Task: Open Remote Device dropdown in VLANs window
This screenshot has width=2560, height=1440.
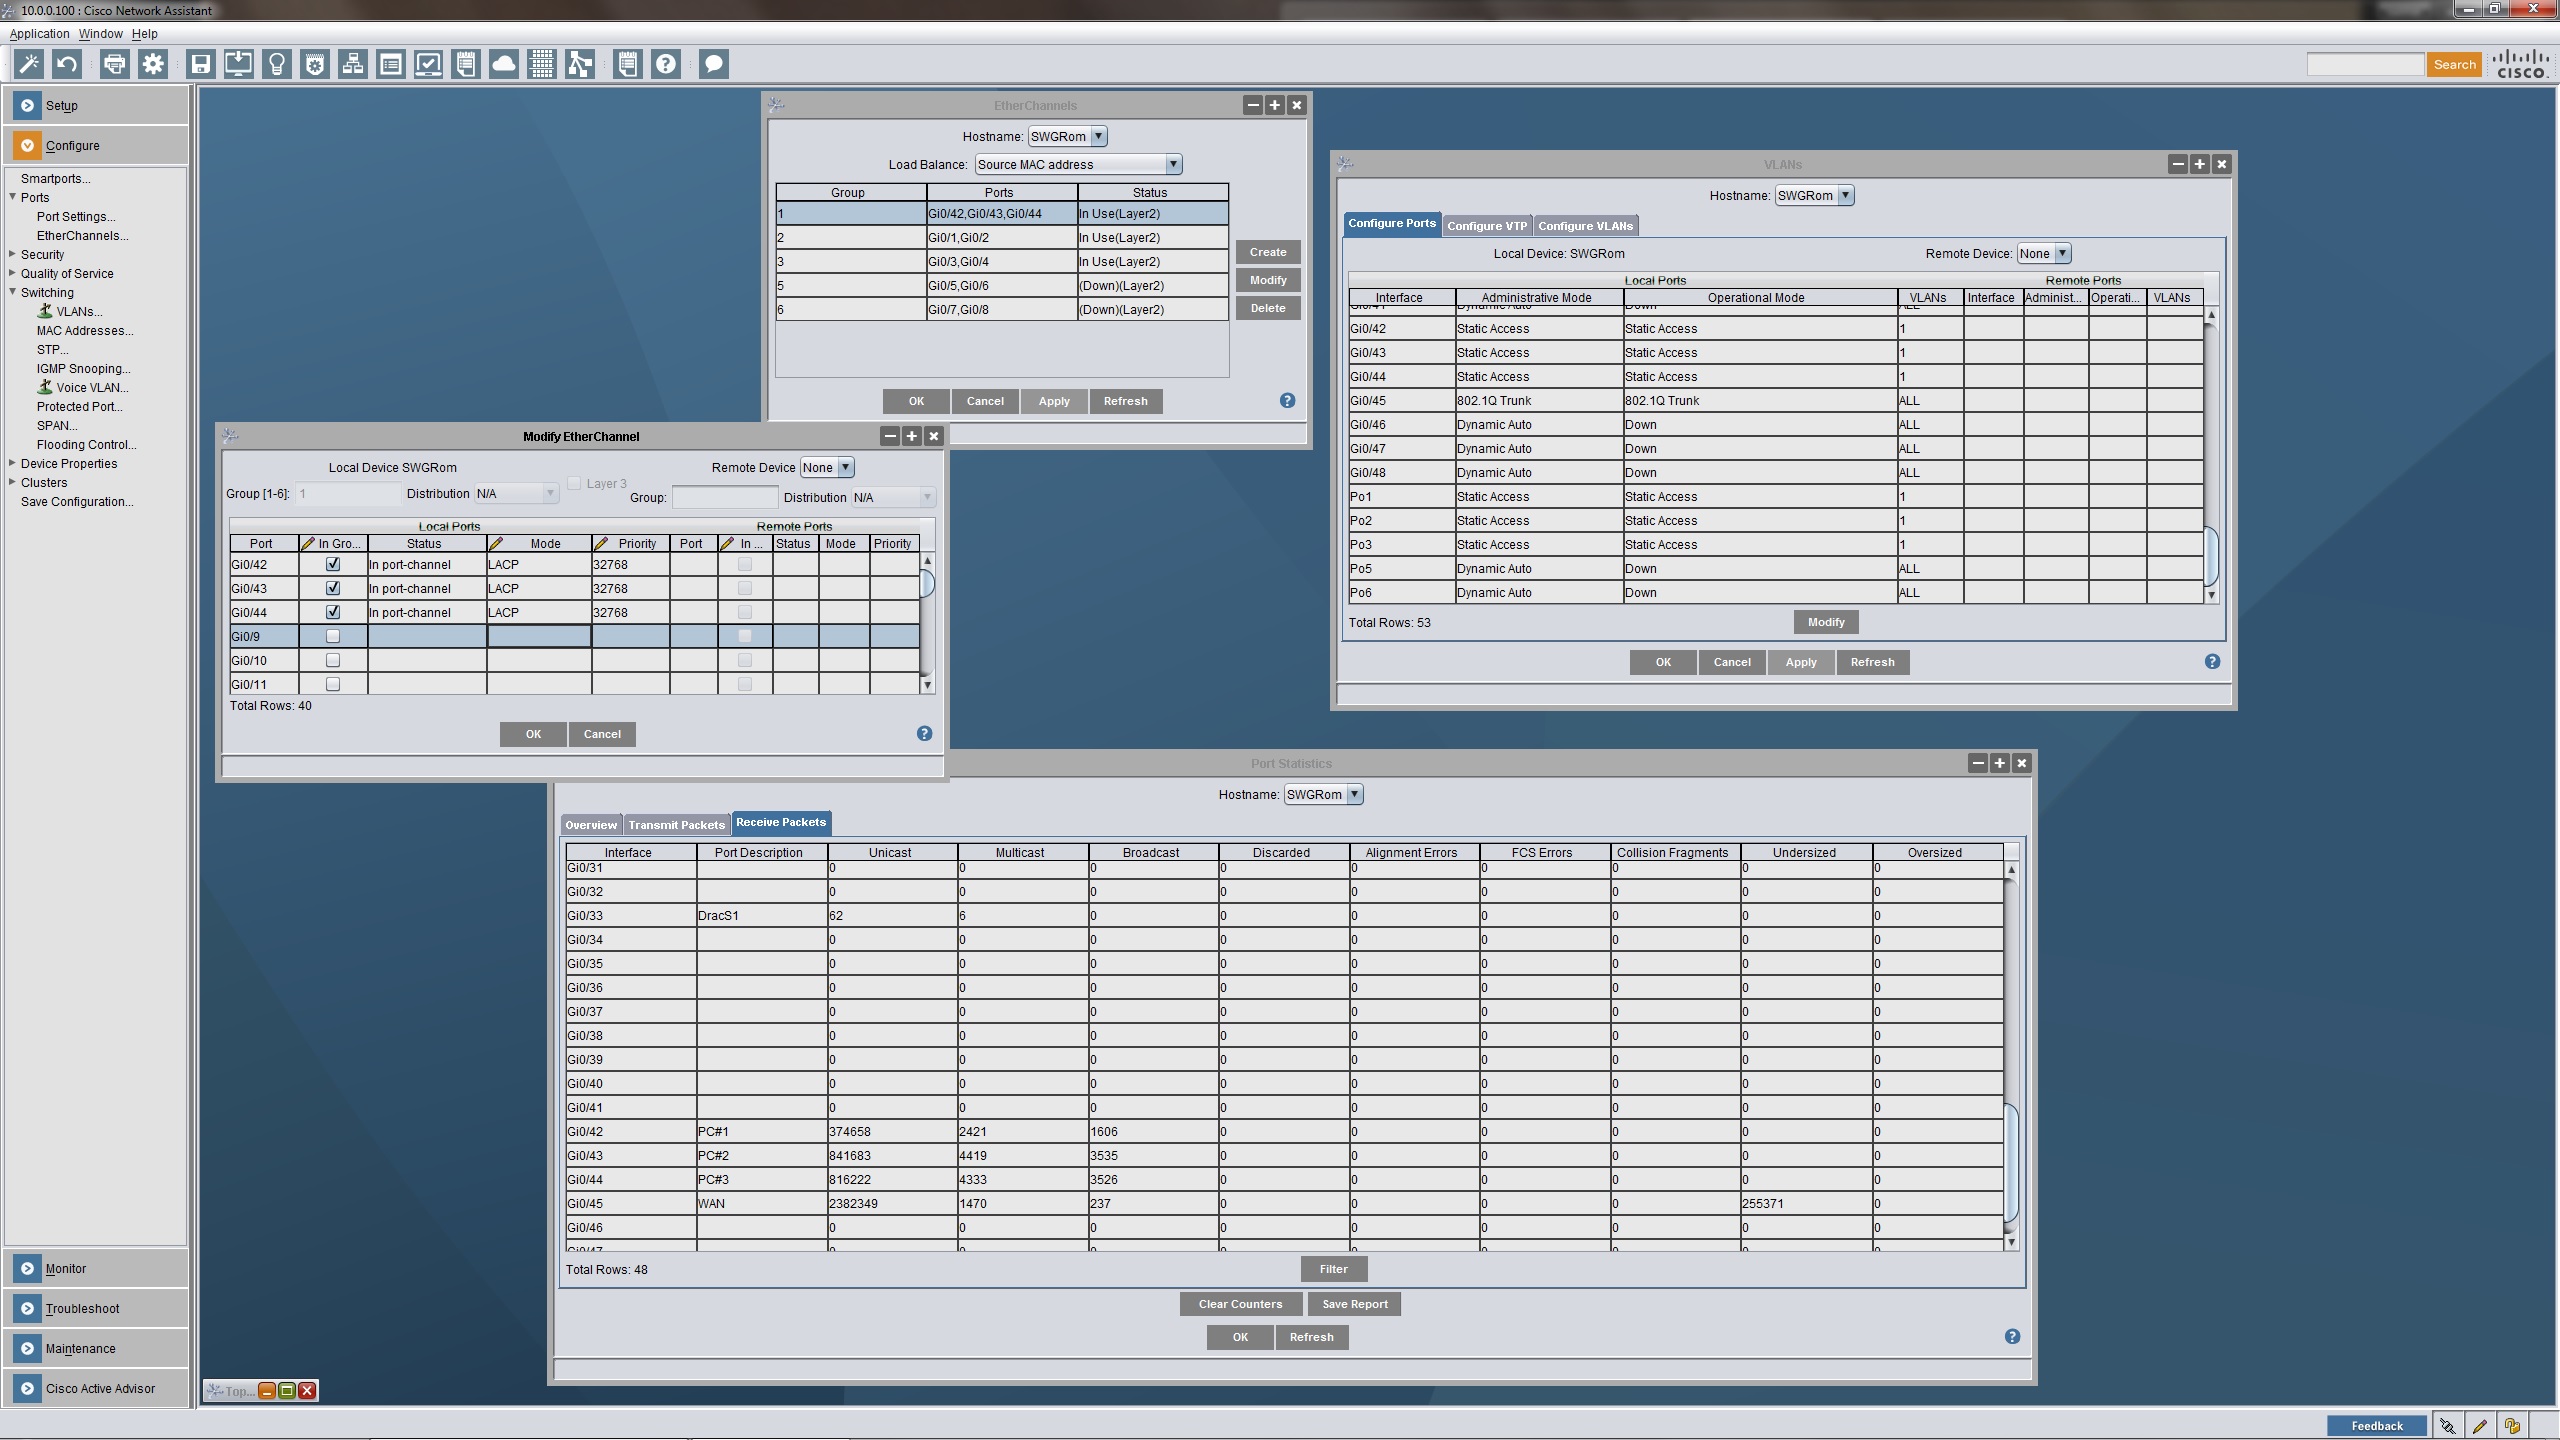Action: pos(2044,254)
